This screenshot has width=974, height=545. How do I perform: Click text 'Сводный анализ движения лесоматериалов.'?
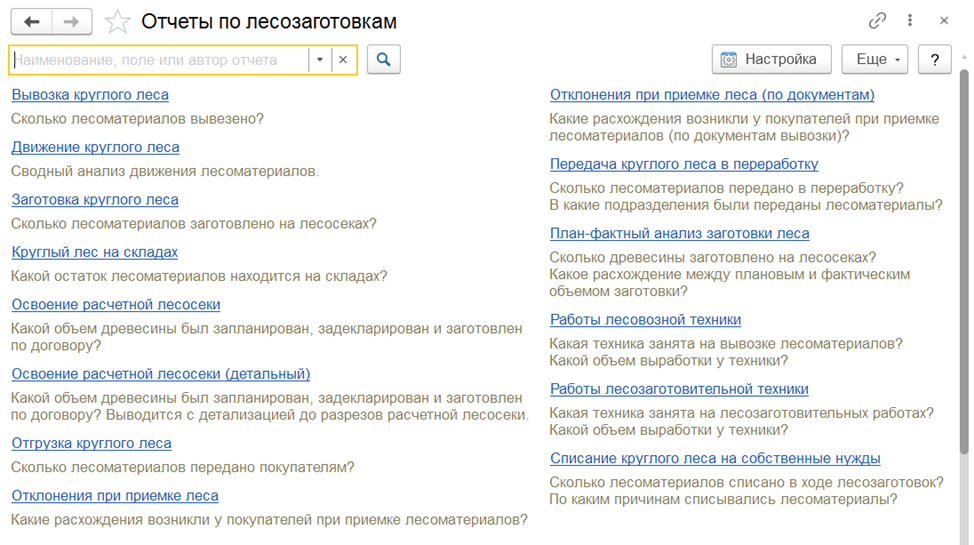pyautogui.click(x=165, y=171)
